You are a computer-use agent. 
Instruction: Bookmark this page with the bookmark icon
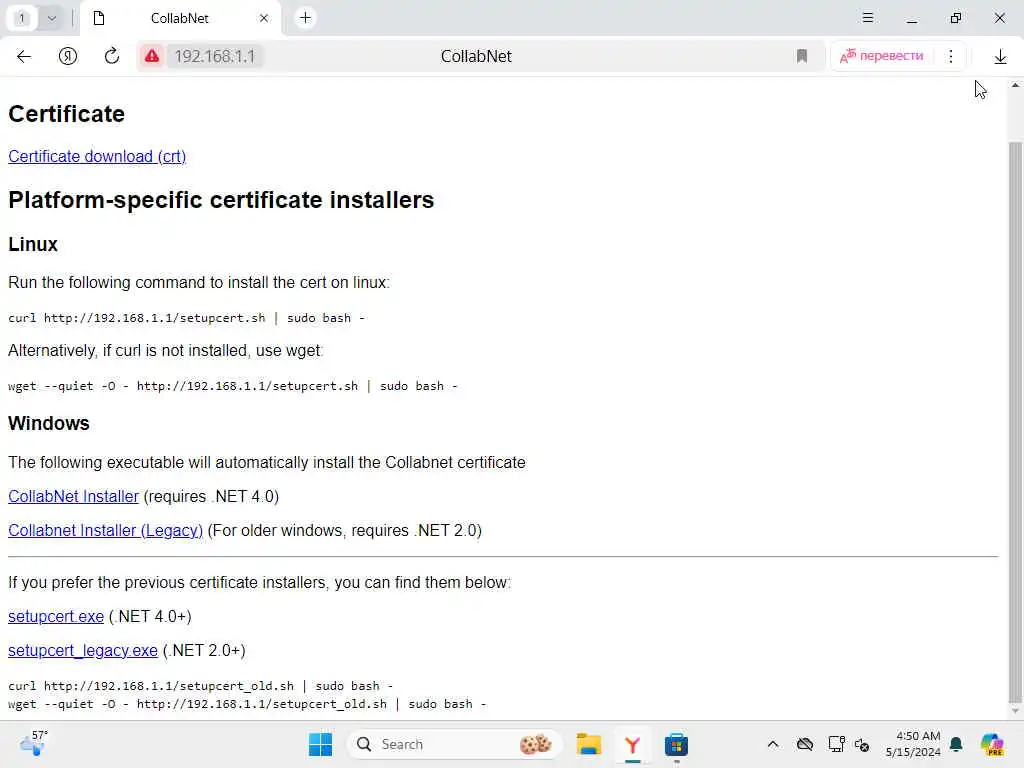pyautogui.click(x=802, y=56)
